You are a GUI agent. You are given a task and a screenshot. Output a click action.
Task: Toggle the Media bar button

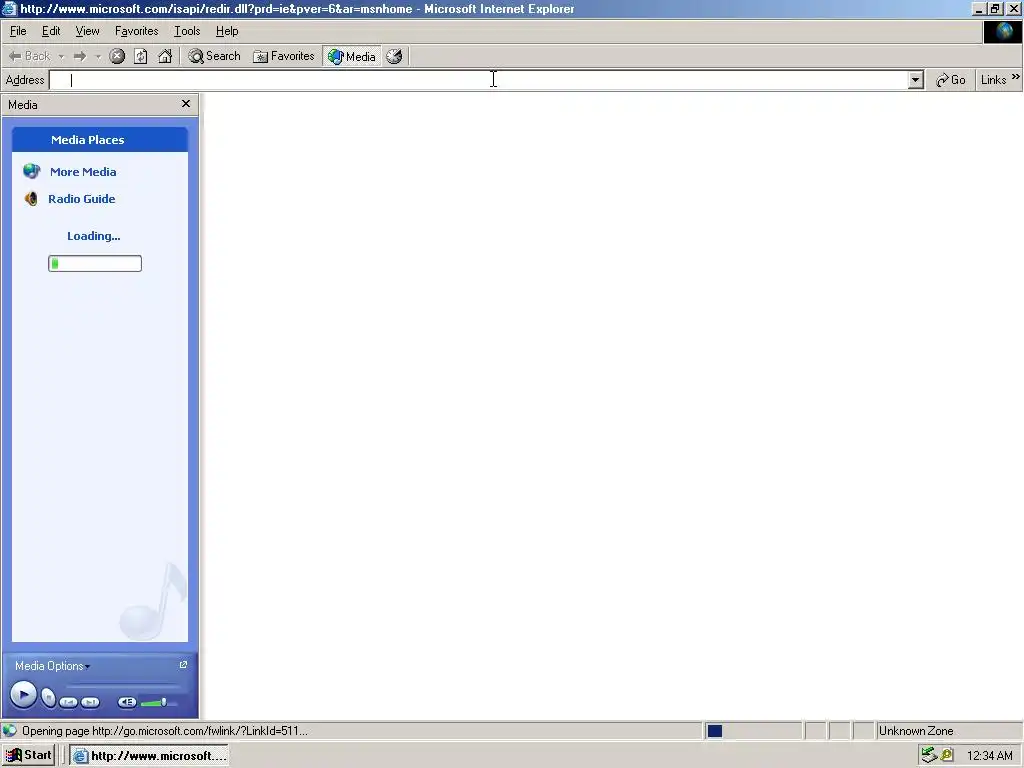tap(351, 56)
